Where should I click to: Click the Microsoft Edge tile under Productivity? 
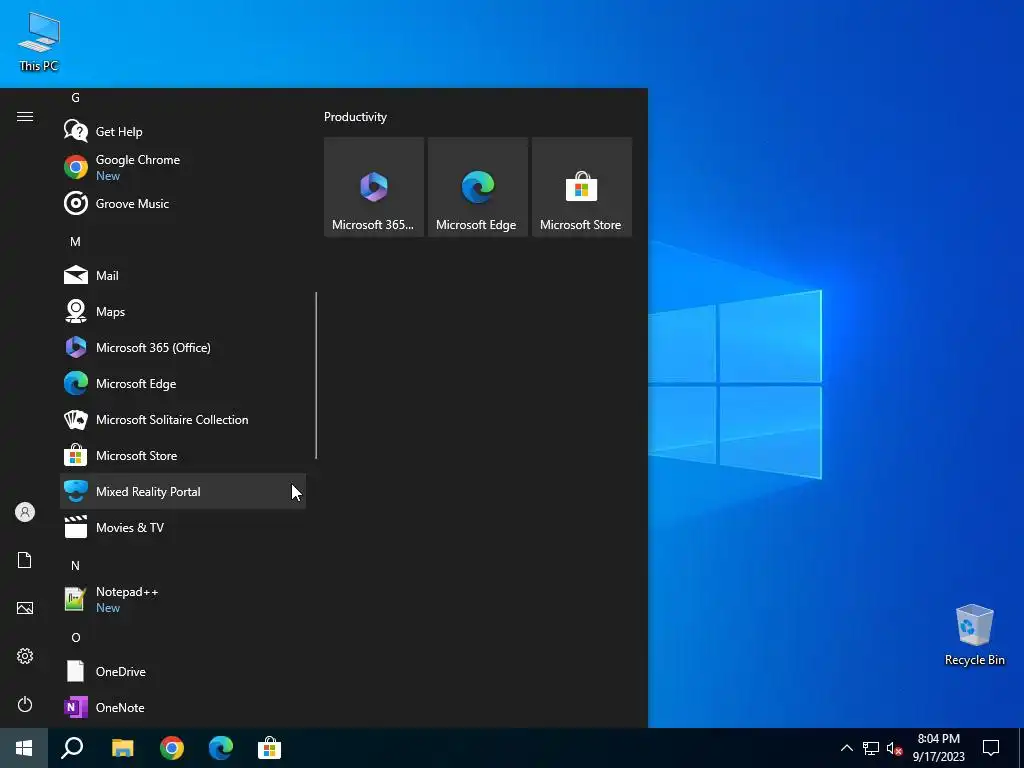pos(477,187)
